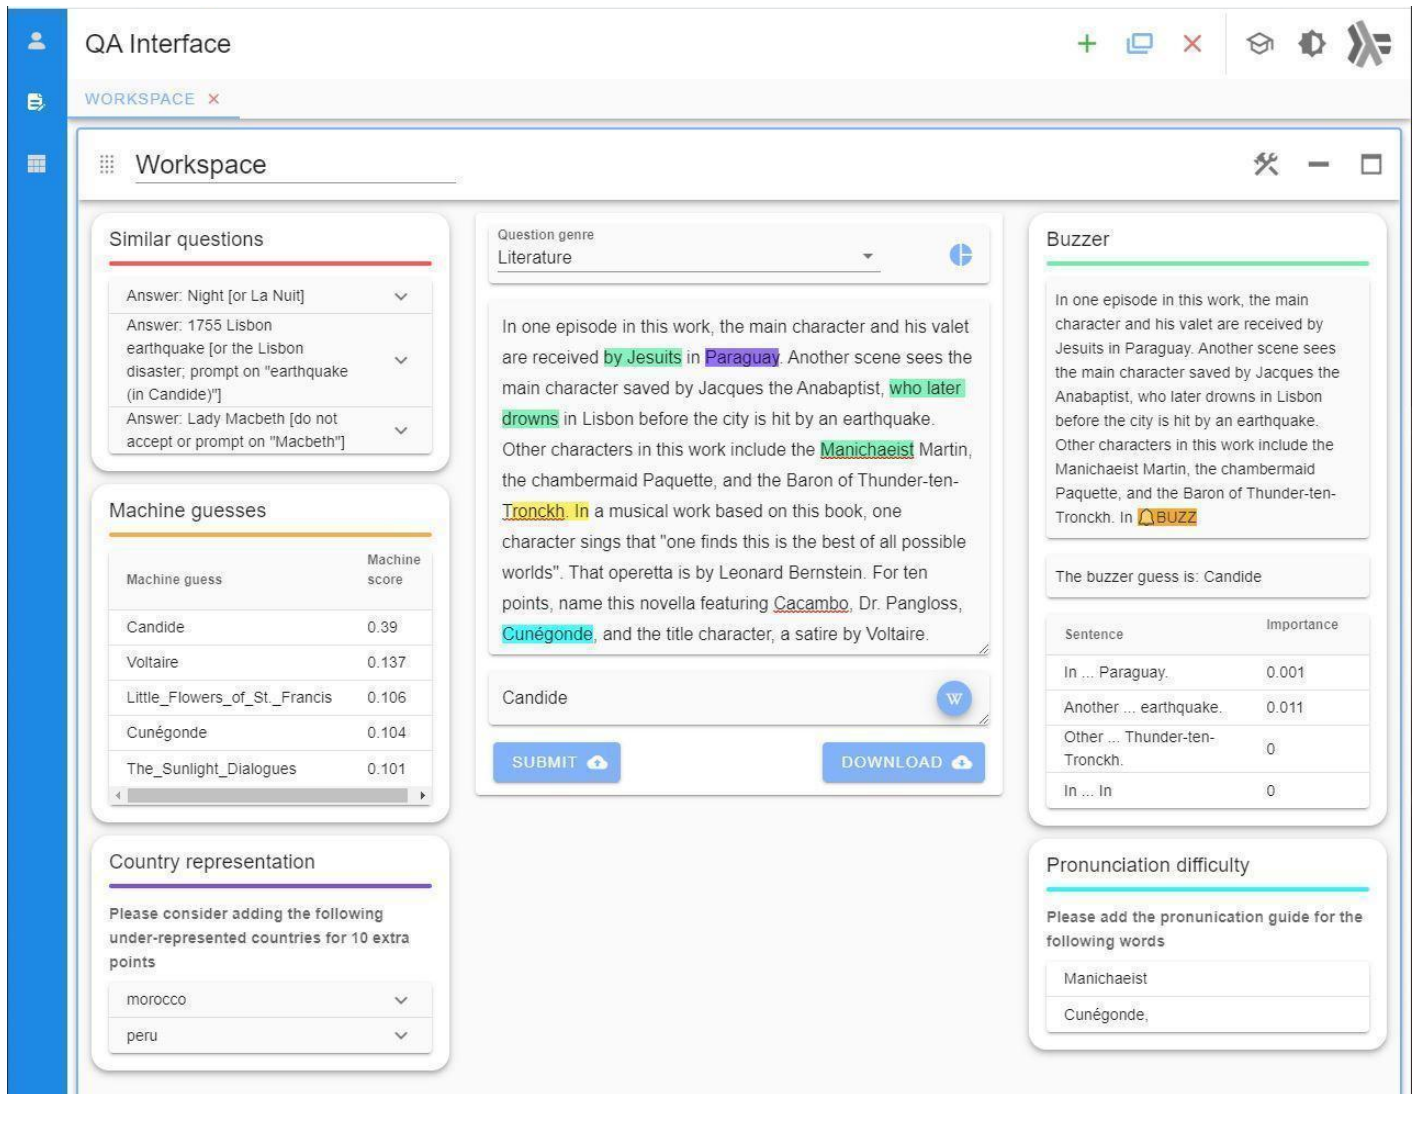
Task: Click the Wikipedia icon beside the Candide answer
Action: 952,699
